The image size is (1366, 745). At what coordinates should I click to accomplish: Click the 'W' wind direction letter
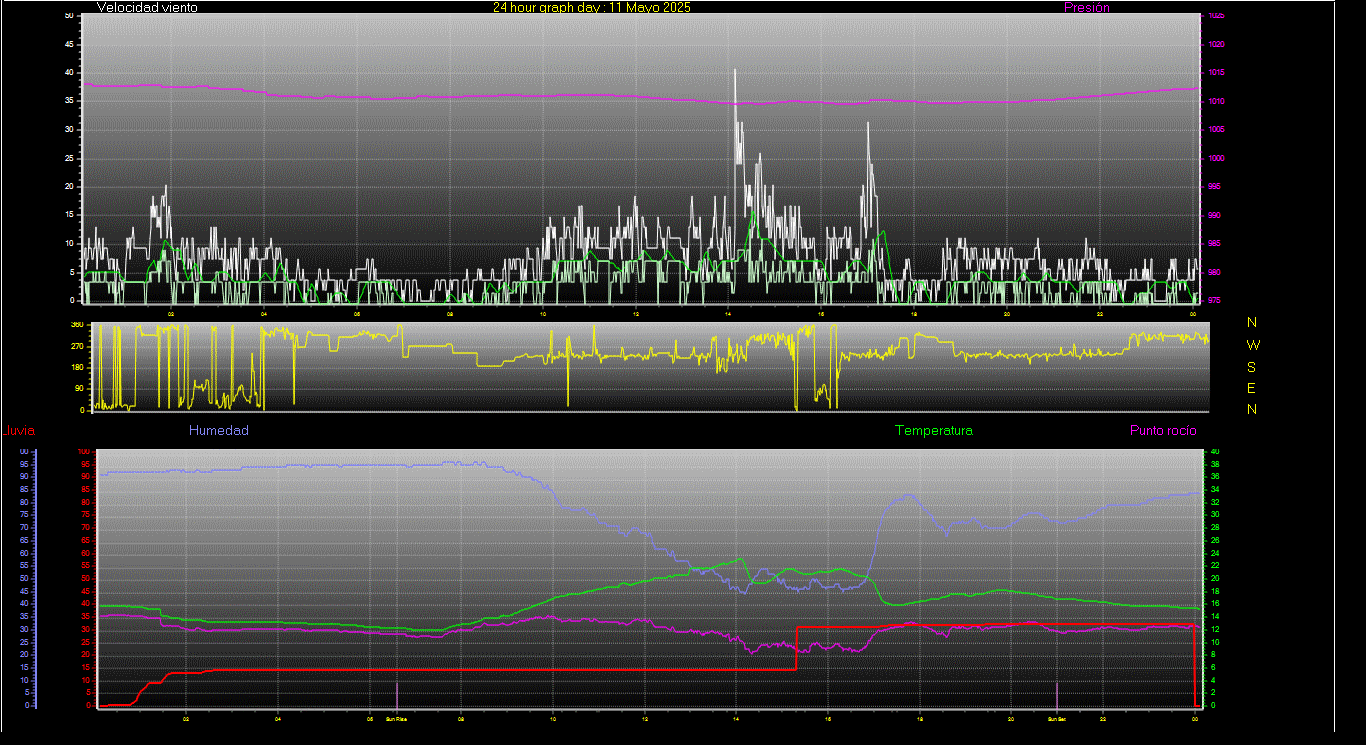tap(1253, 344)
